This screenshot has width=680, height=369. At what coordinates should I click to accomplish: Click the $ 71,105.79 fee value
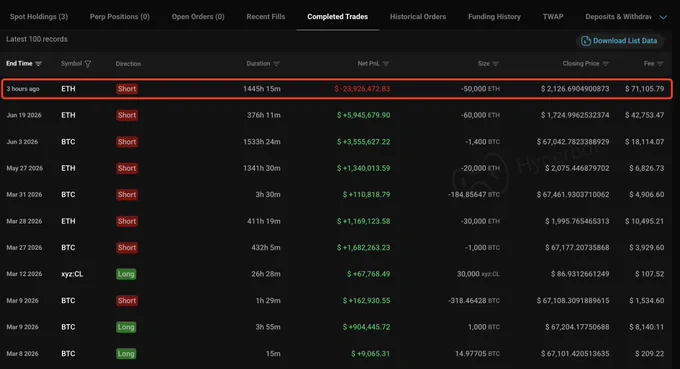(x=644, y=89)
